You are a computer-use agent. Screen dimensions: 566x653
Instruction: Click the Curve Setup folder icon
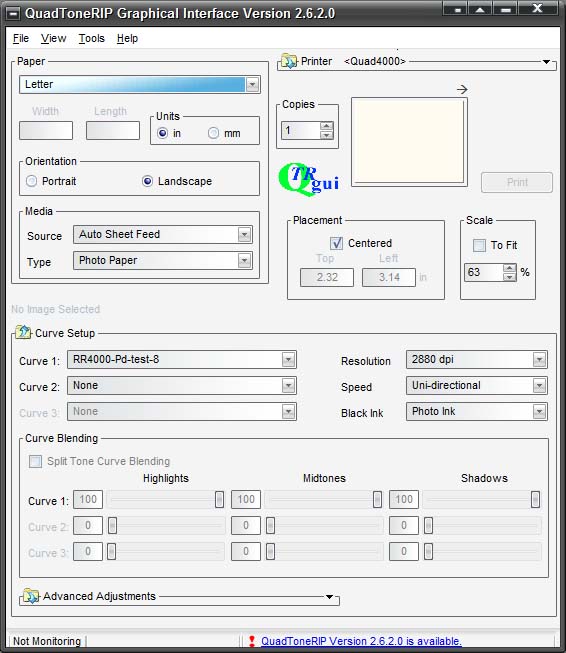click(23, 332)
